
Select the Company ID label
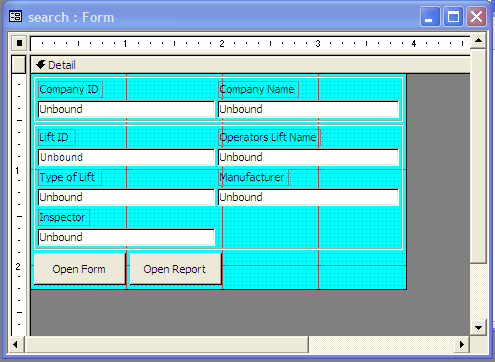point(70,89)
